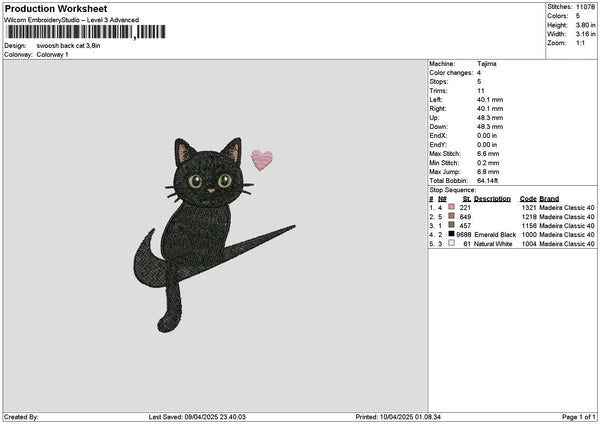Image resolution: width=600 pixels, height=424 pixels.
Task: Click the 'Natural White' description
Action: coord(493,244)
